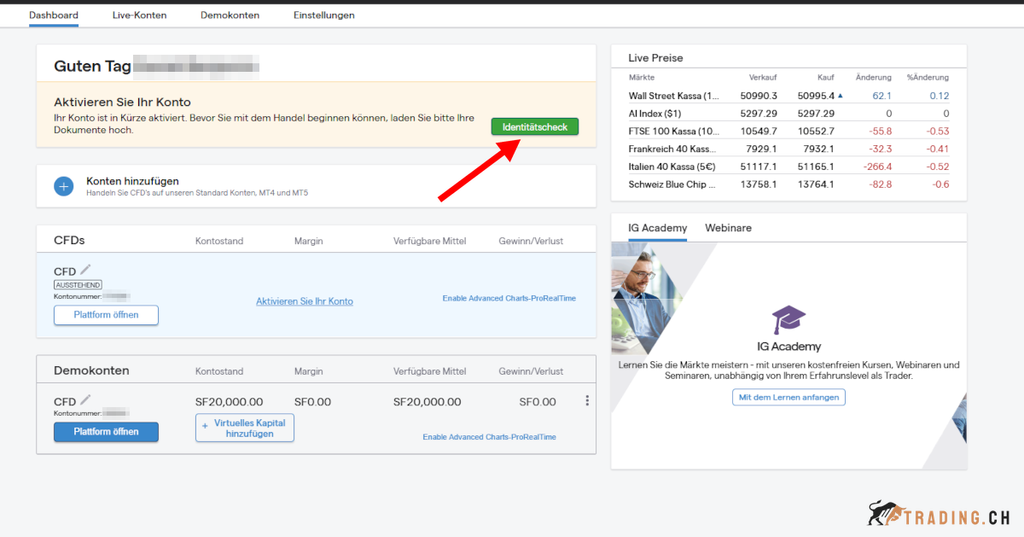Select Frankreich 40 Kass market row
The width and height of the screenshot is (1024, 537).
click(x=789, y=148)
